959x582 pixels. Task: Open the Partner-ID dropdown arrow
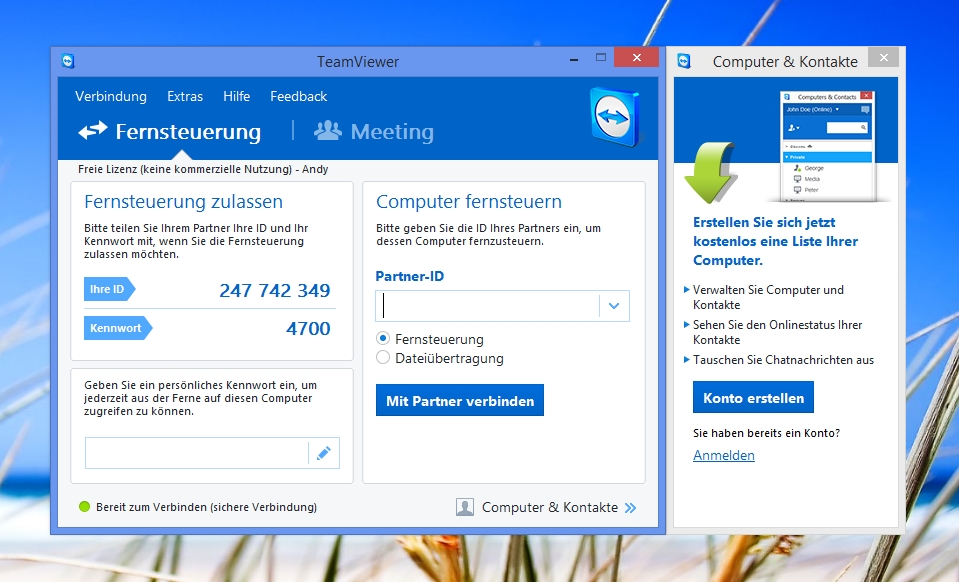click(x=614, y=306)
